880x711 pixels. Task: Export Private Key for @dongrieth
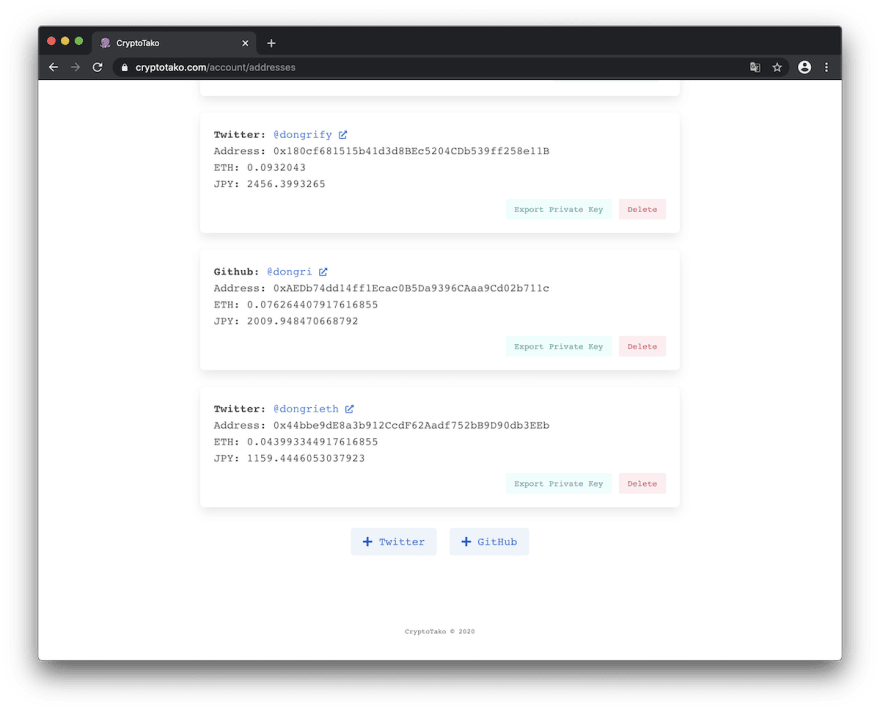(558, 484)
